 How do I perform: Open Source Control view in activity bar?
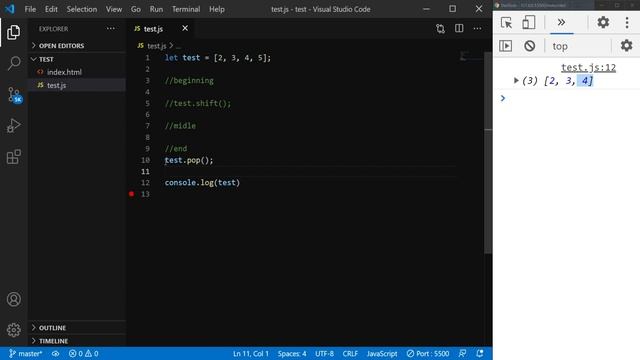click(15, 95)
